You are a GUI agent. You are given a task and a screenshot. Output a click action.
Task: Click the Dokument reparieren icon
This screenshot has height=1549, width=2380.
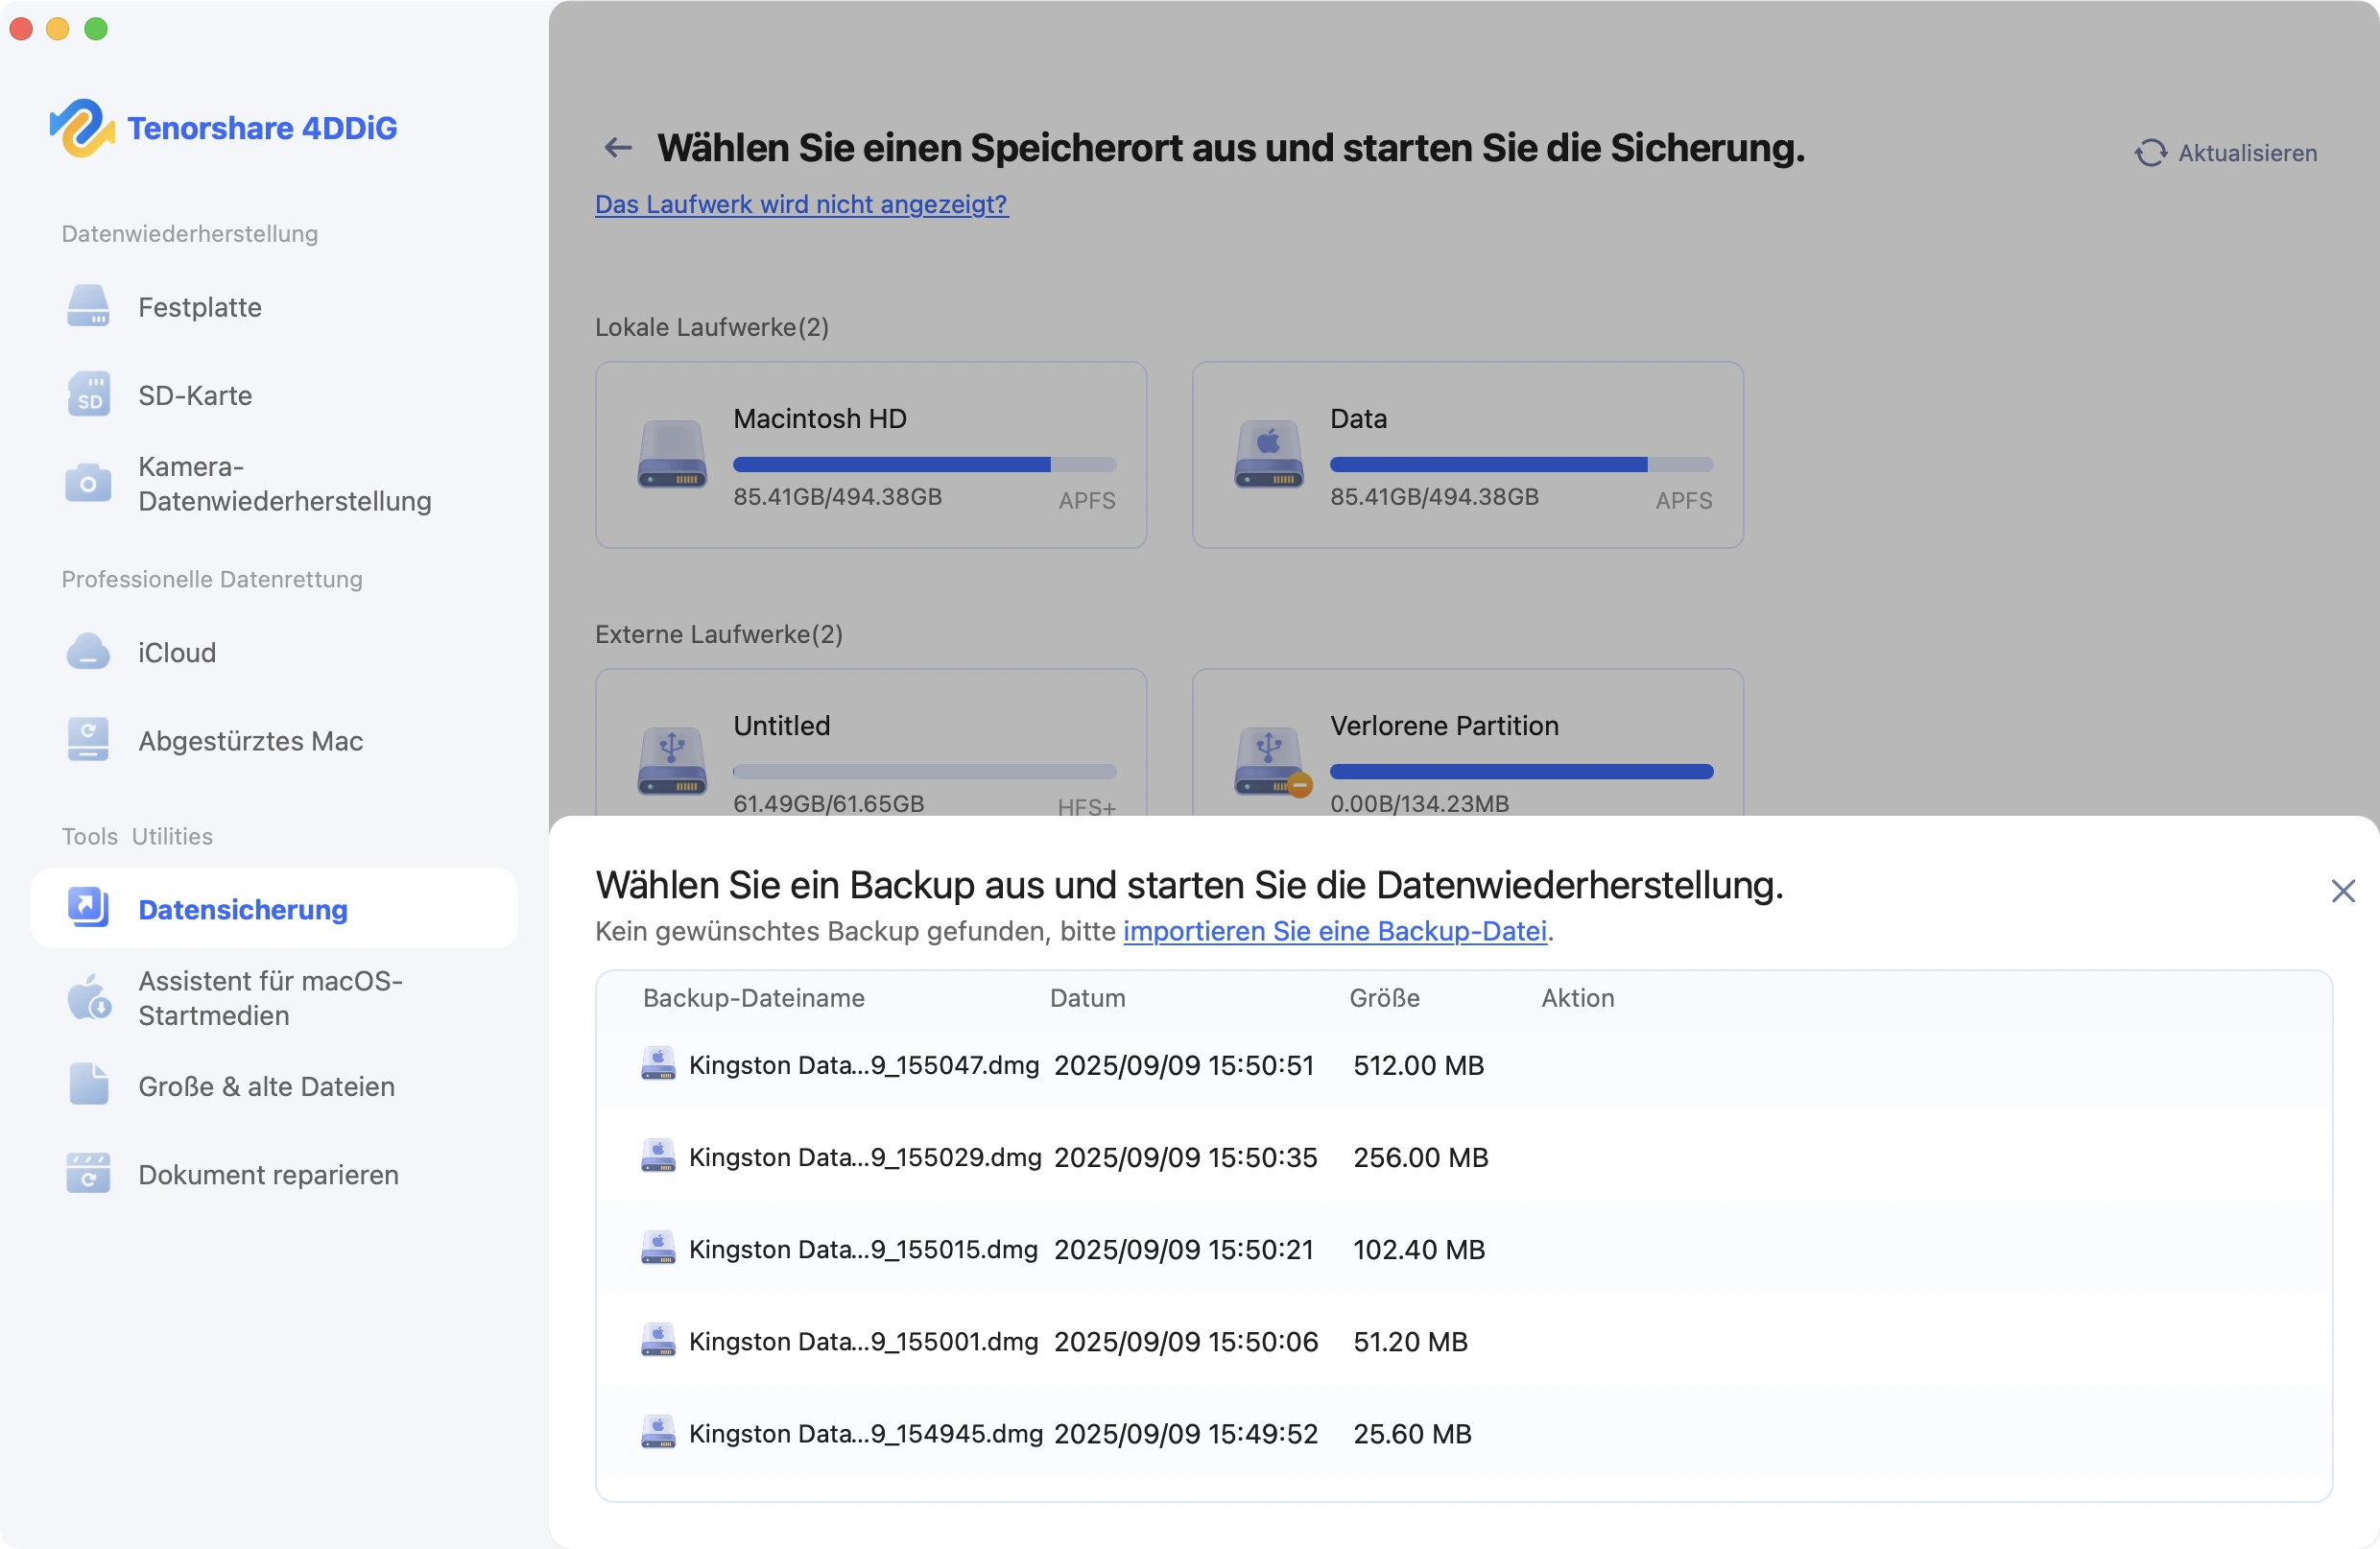tap(88, 1173)
